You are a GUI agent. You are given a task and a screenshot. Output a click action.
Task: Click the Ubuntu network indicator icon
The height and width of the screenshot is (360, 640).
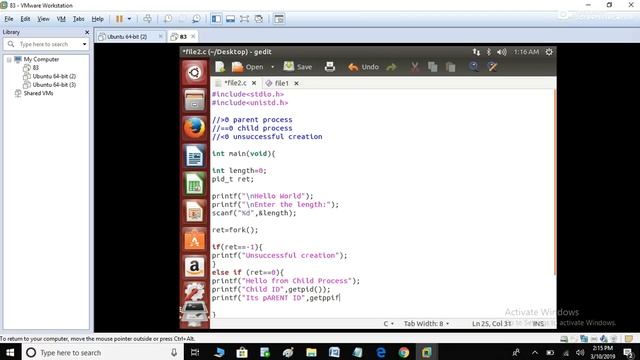(476, 52)
